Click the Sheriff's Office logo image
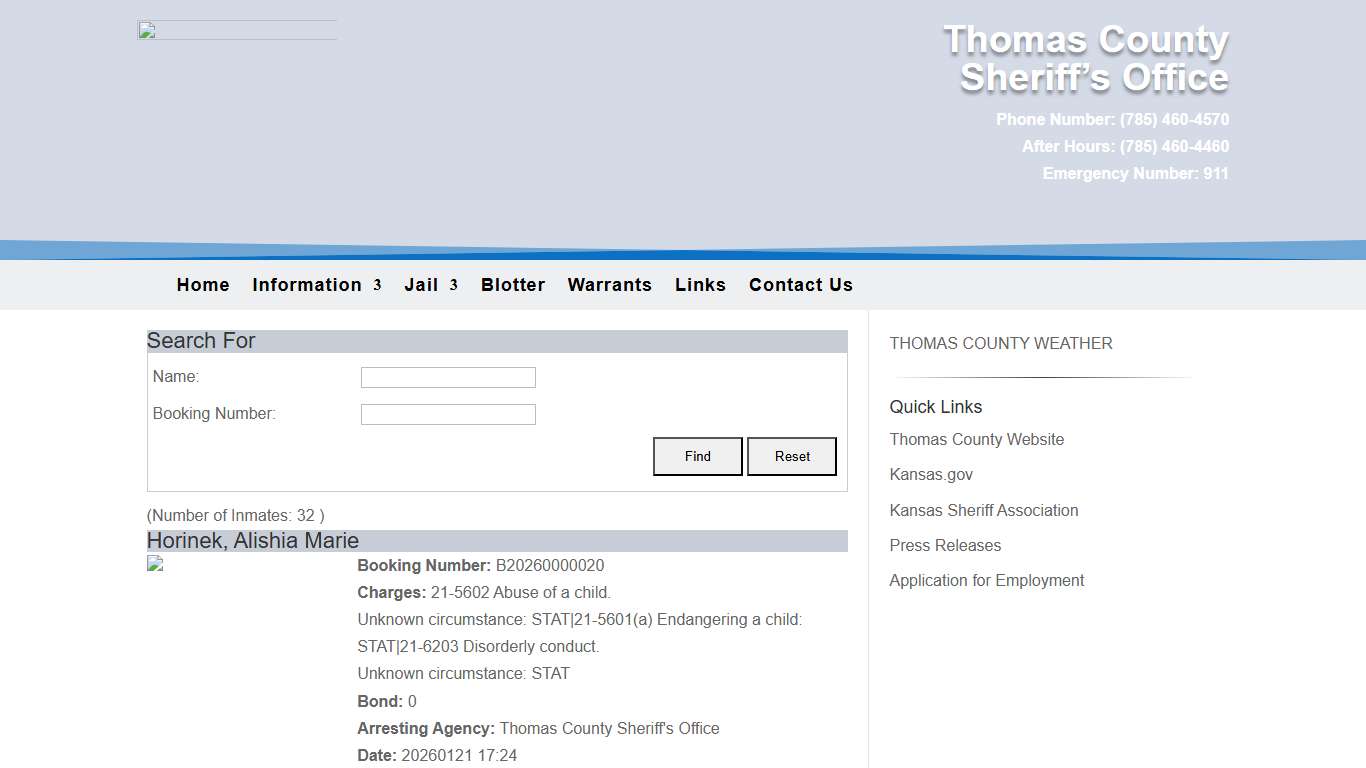This screenshot has height=768, width=1366. pyautogui.click(x=236, y=29)
